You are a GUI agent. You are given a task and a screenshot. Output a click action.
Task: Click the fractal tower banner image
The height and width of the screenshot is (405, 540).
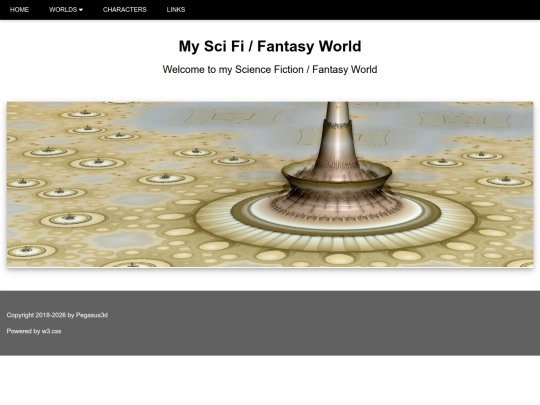click(270, 184)
